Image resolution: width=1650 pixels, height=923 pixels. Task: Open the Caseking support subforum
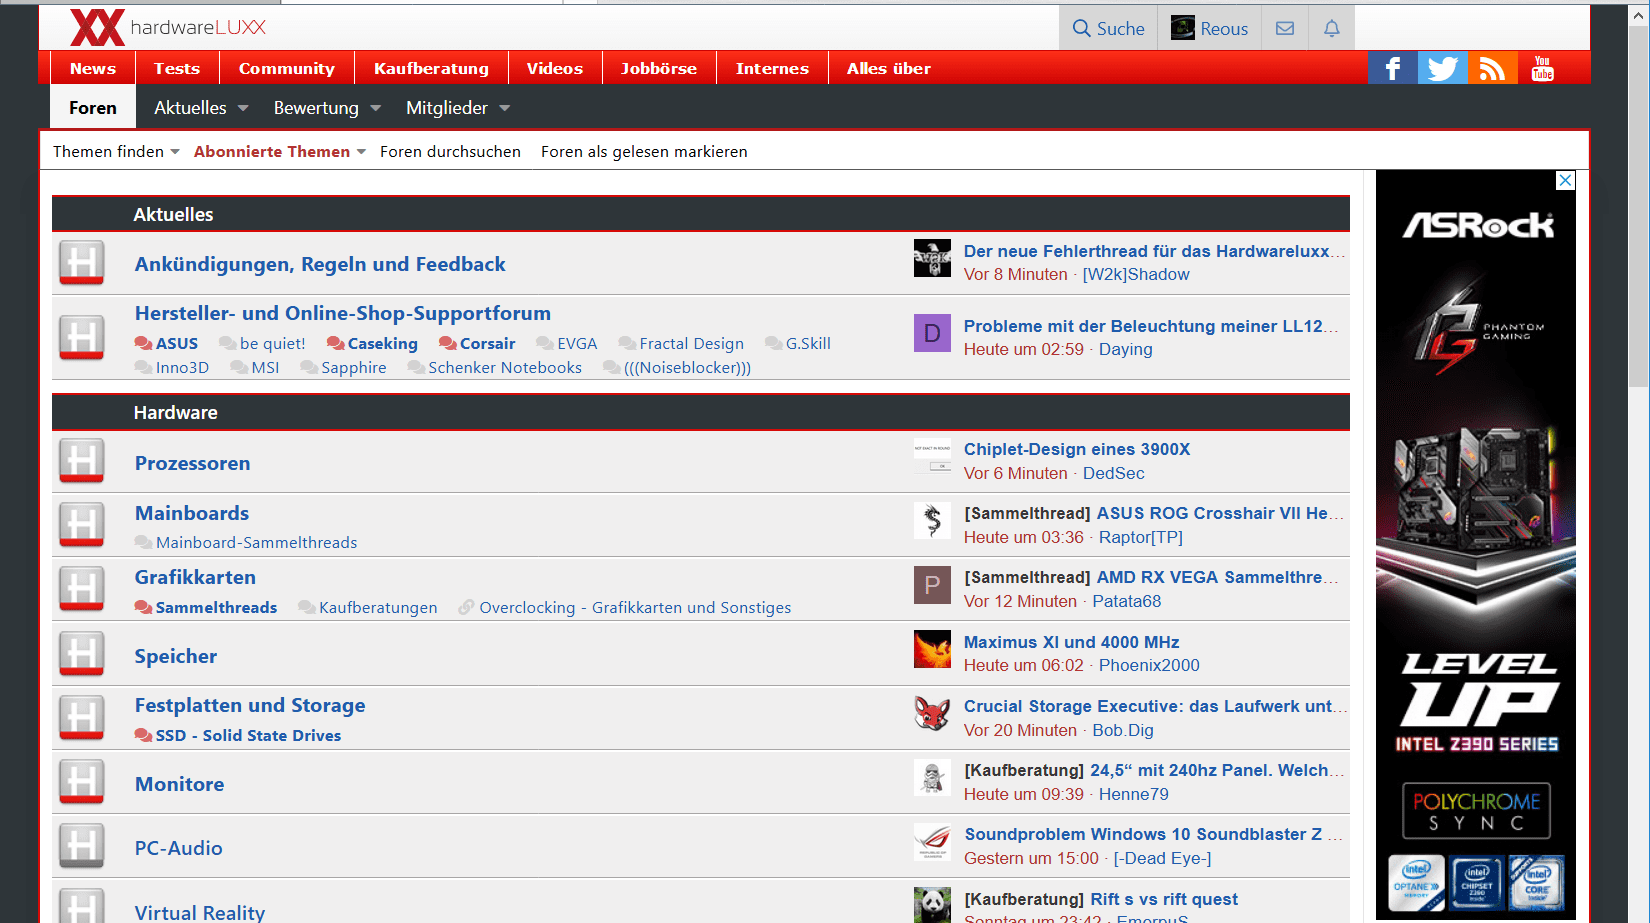click(x=383, y=343)
